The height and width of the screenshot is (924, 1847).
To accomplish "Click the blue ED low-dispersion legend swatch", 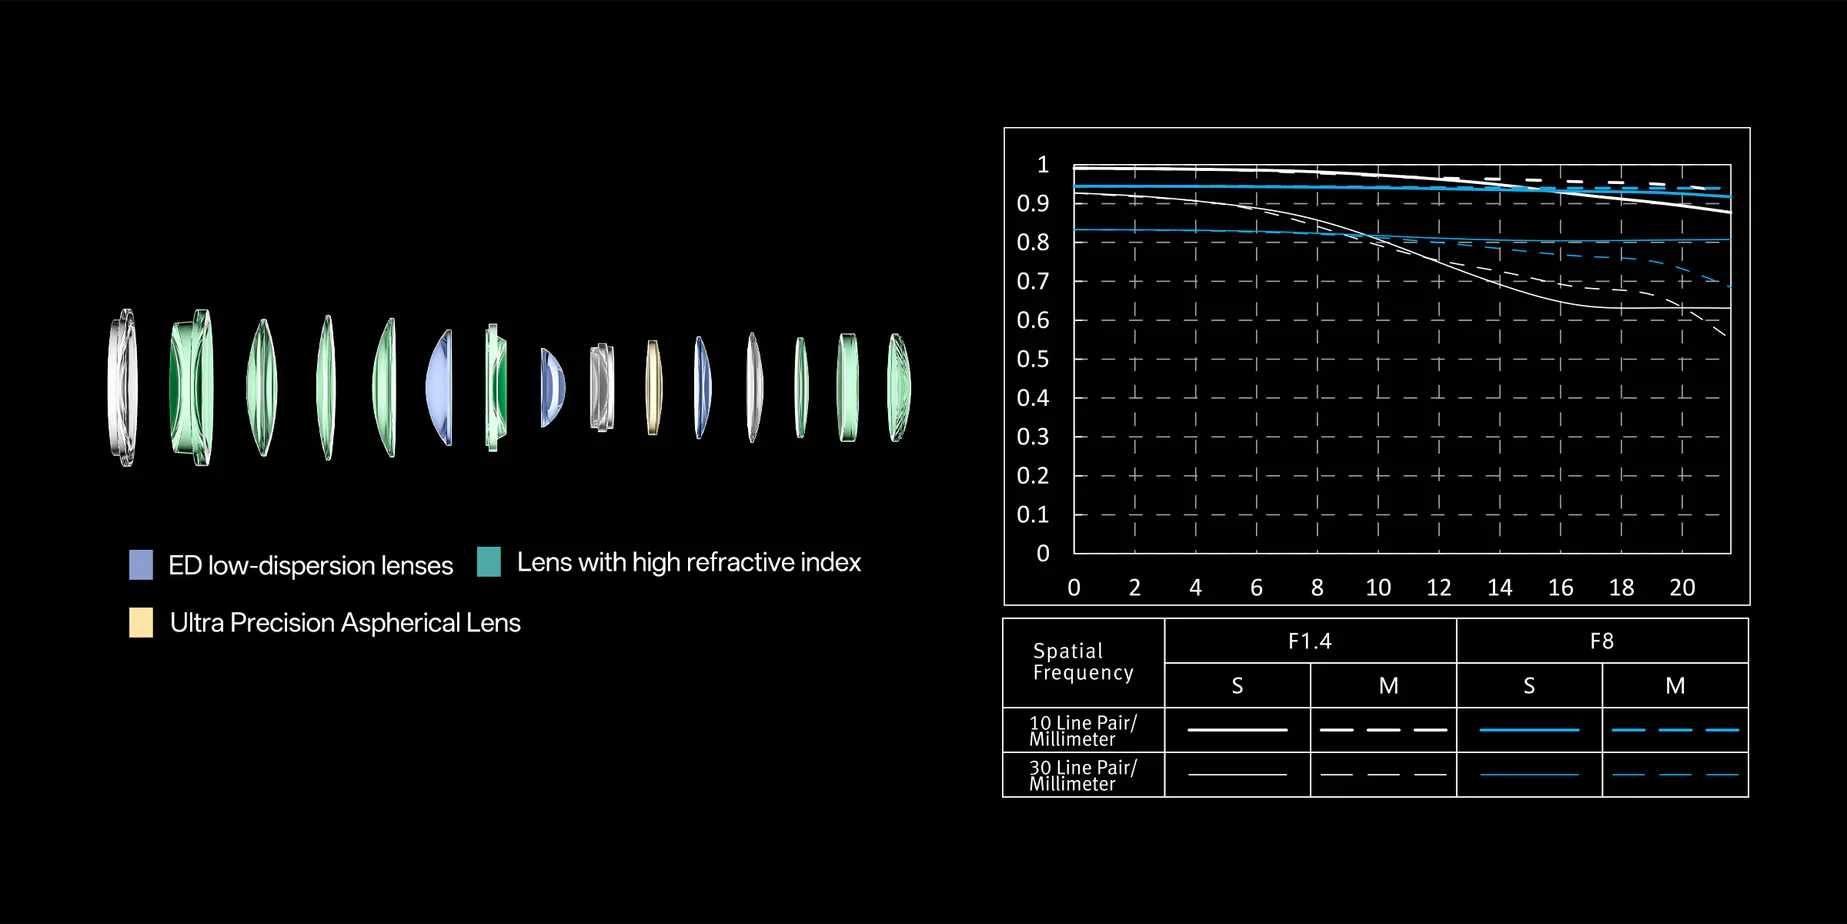I will 141,565.
